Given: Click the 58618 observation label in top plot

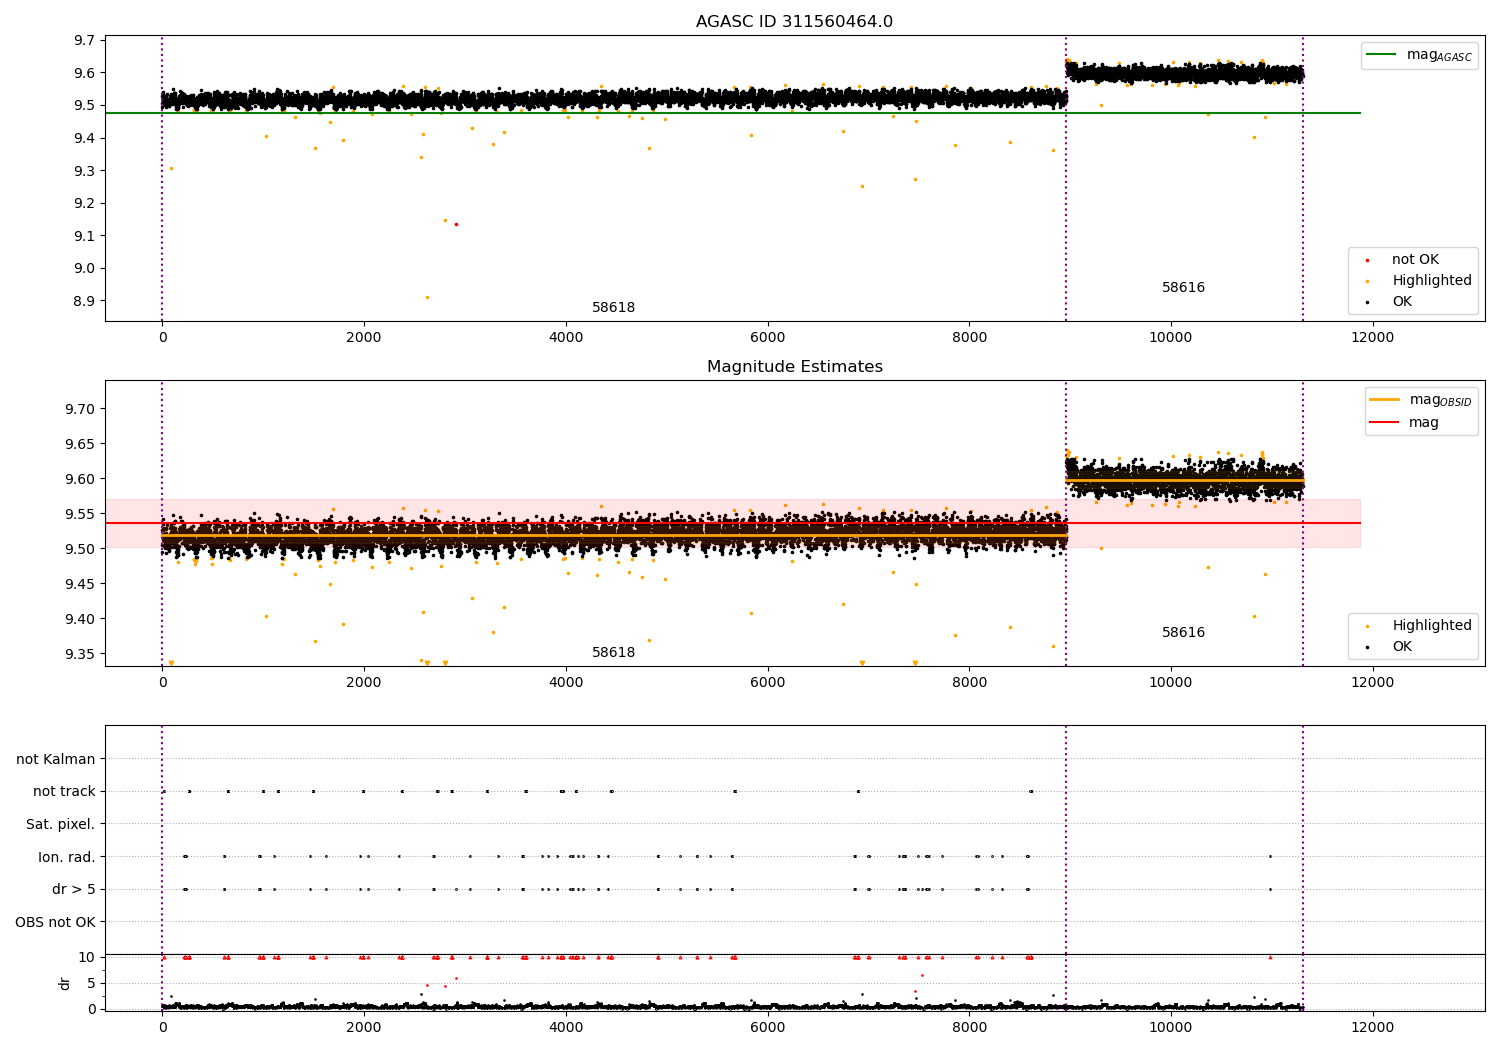Looking at the screenshot, I should [x=613, y=308].
